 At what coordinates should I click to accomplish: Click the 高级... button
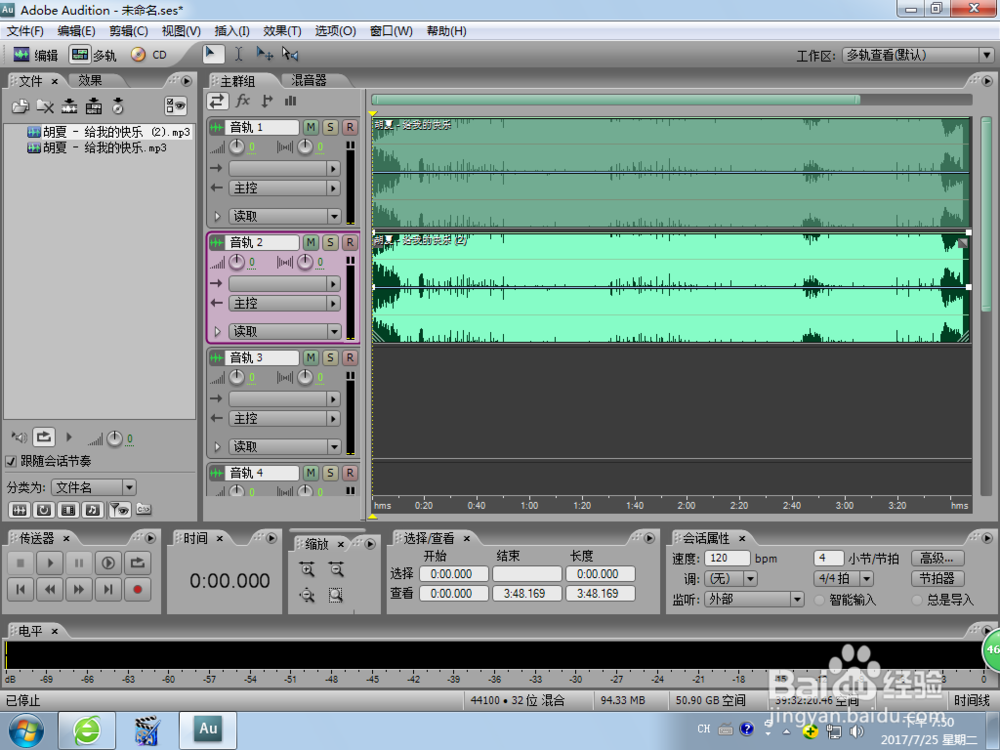(937, 559)
